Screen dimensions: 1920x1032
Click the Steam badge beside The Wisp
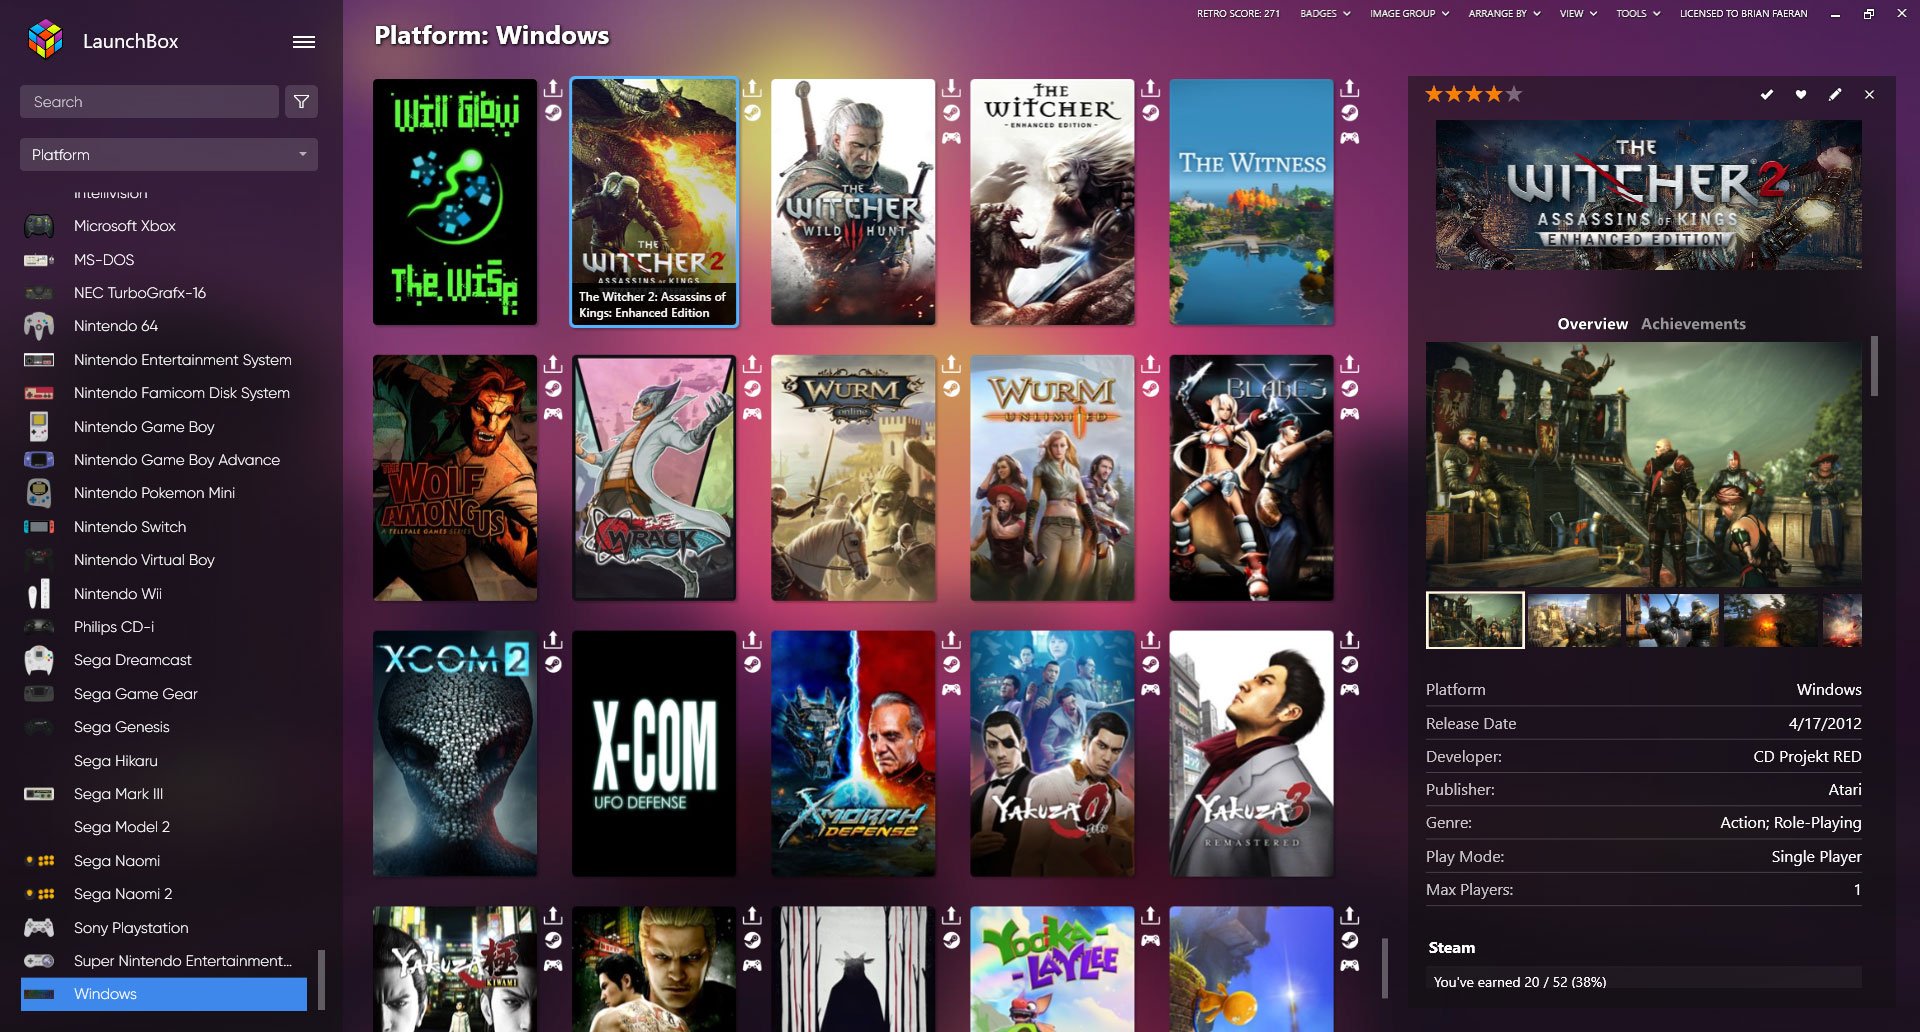[x=553, y=113]
